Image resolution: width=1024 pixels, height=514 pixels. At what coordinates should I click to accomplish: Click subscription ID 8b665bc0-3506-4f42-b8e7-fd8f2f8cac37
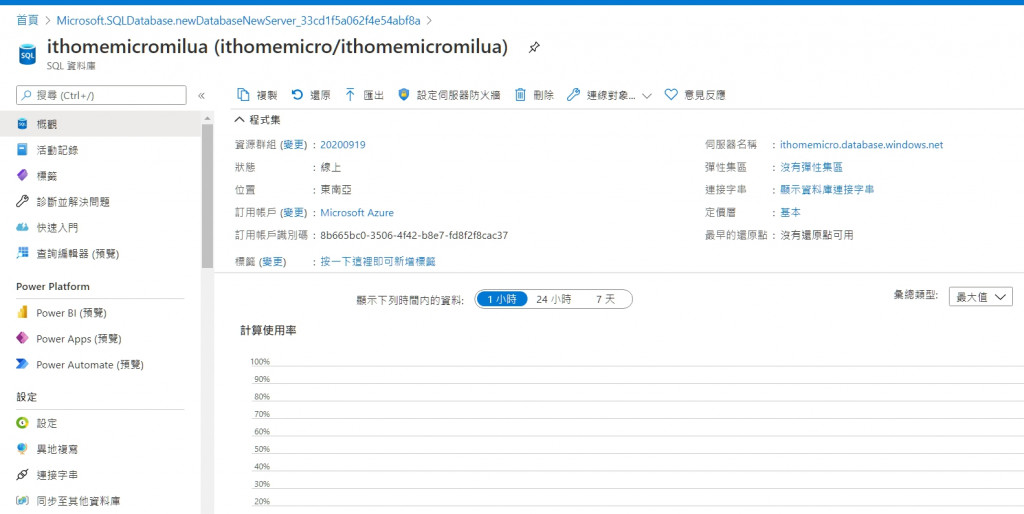(x=414, y=235)
